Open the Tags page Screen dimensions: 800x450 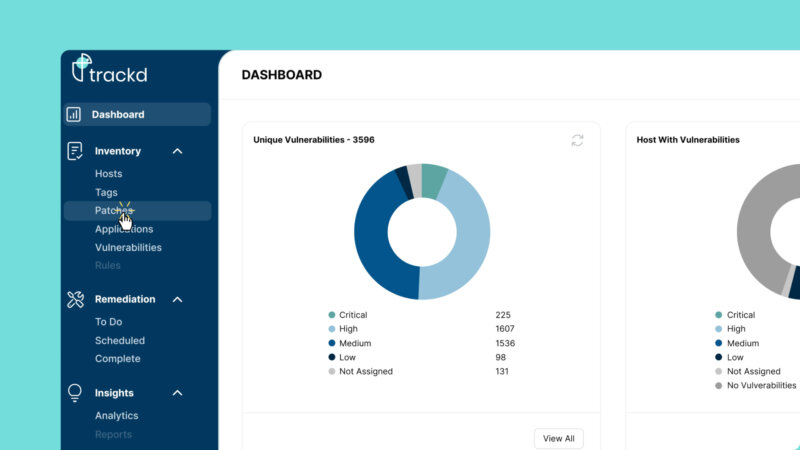point(106,192)
